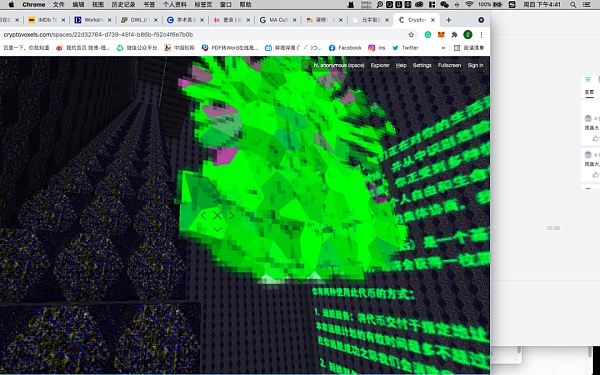Click the Explorer link
This screenshot has width=600, height=375.
tap(380, 65)
